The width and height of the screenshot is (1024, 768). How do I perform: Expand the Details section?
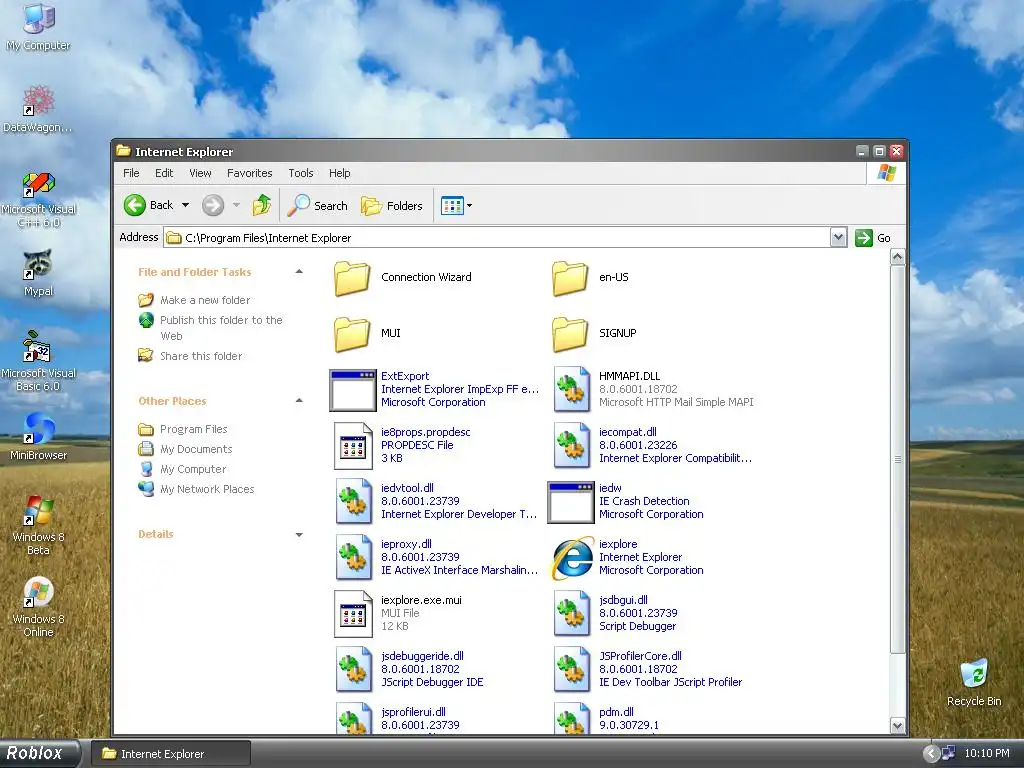pos(299,534)
